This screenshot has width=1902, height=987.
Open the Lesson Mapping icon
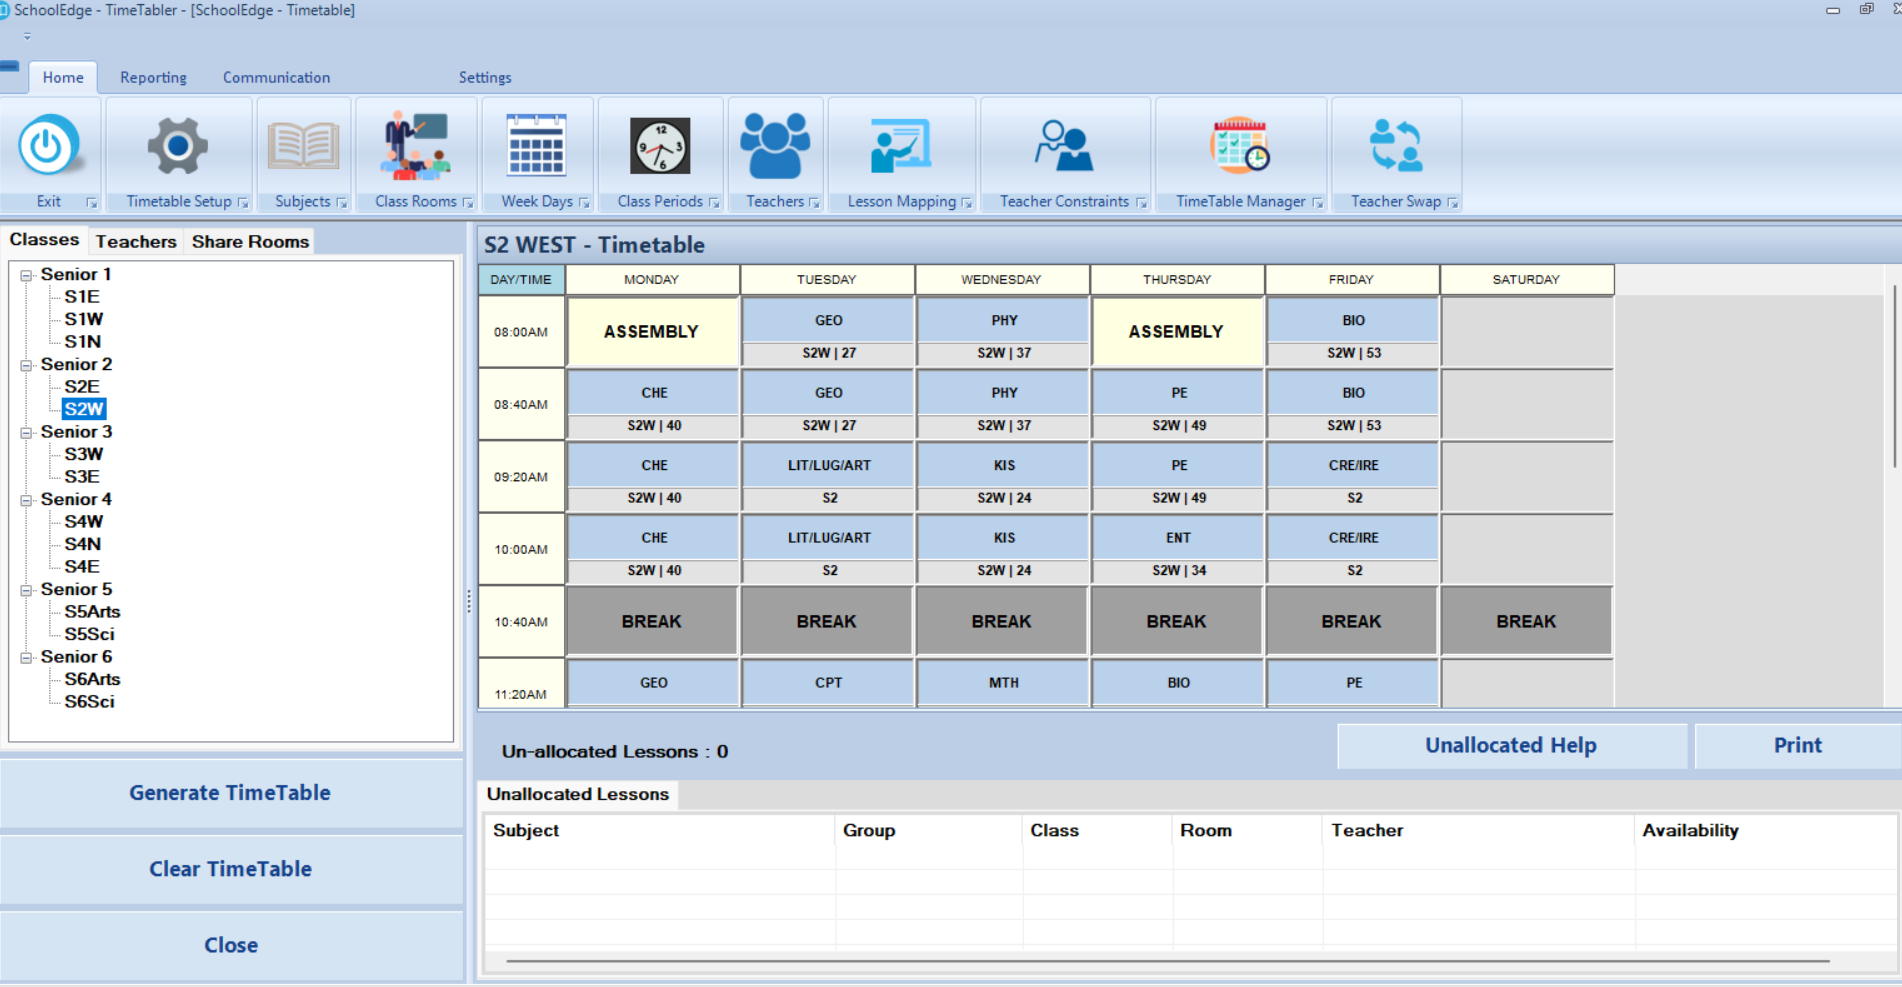point(901,146)
